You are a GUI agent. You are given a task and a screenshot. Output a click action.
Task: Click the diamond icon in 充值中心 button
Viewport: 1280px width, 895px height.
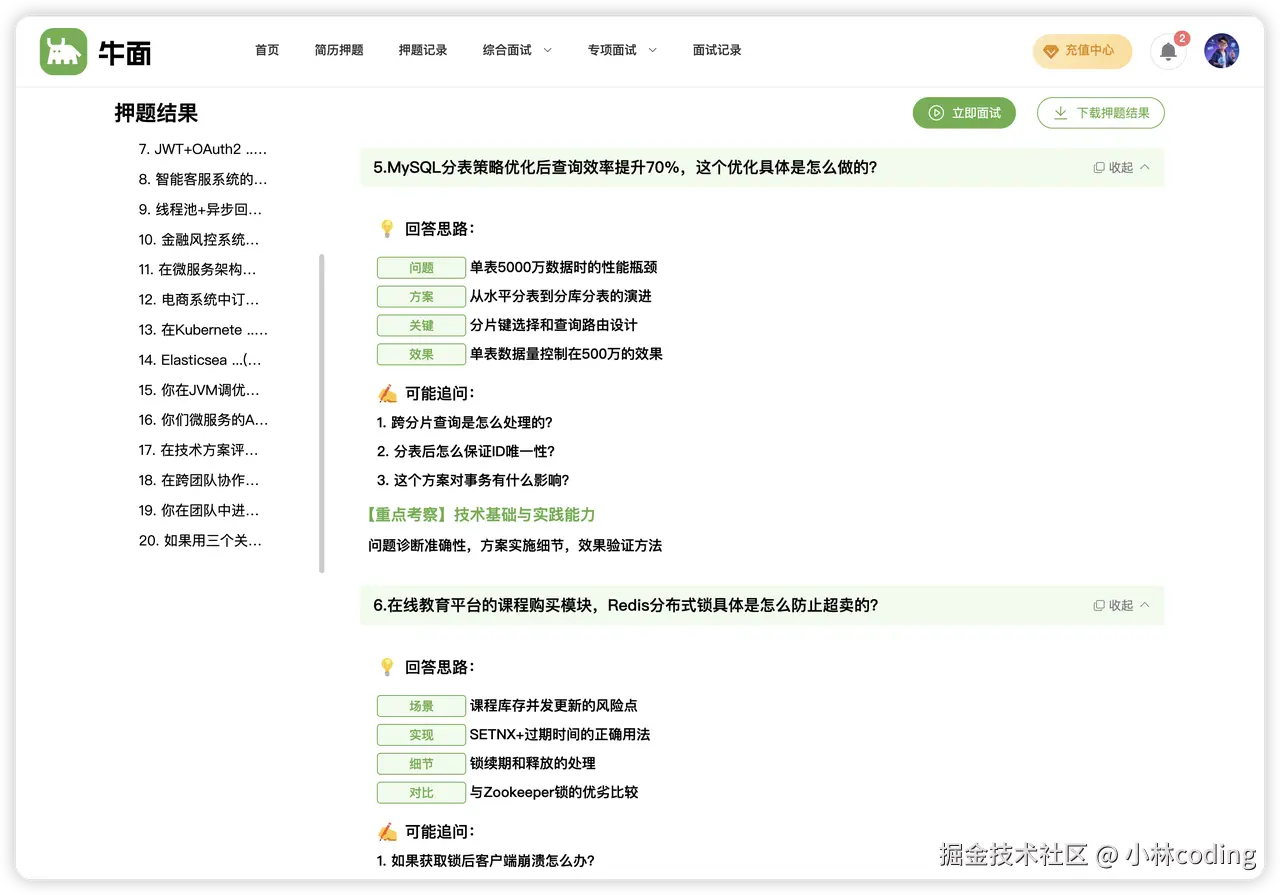click(1051, 51)
